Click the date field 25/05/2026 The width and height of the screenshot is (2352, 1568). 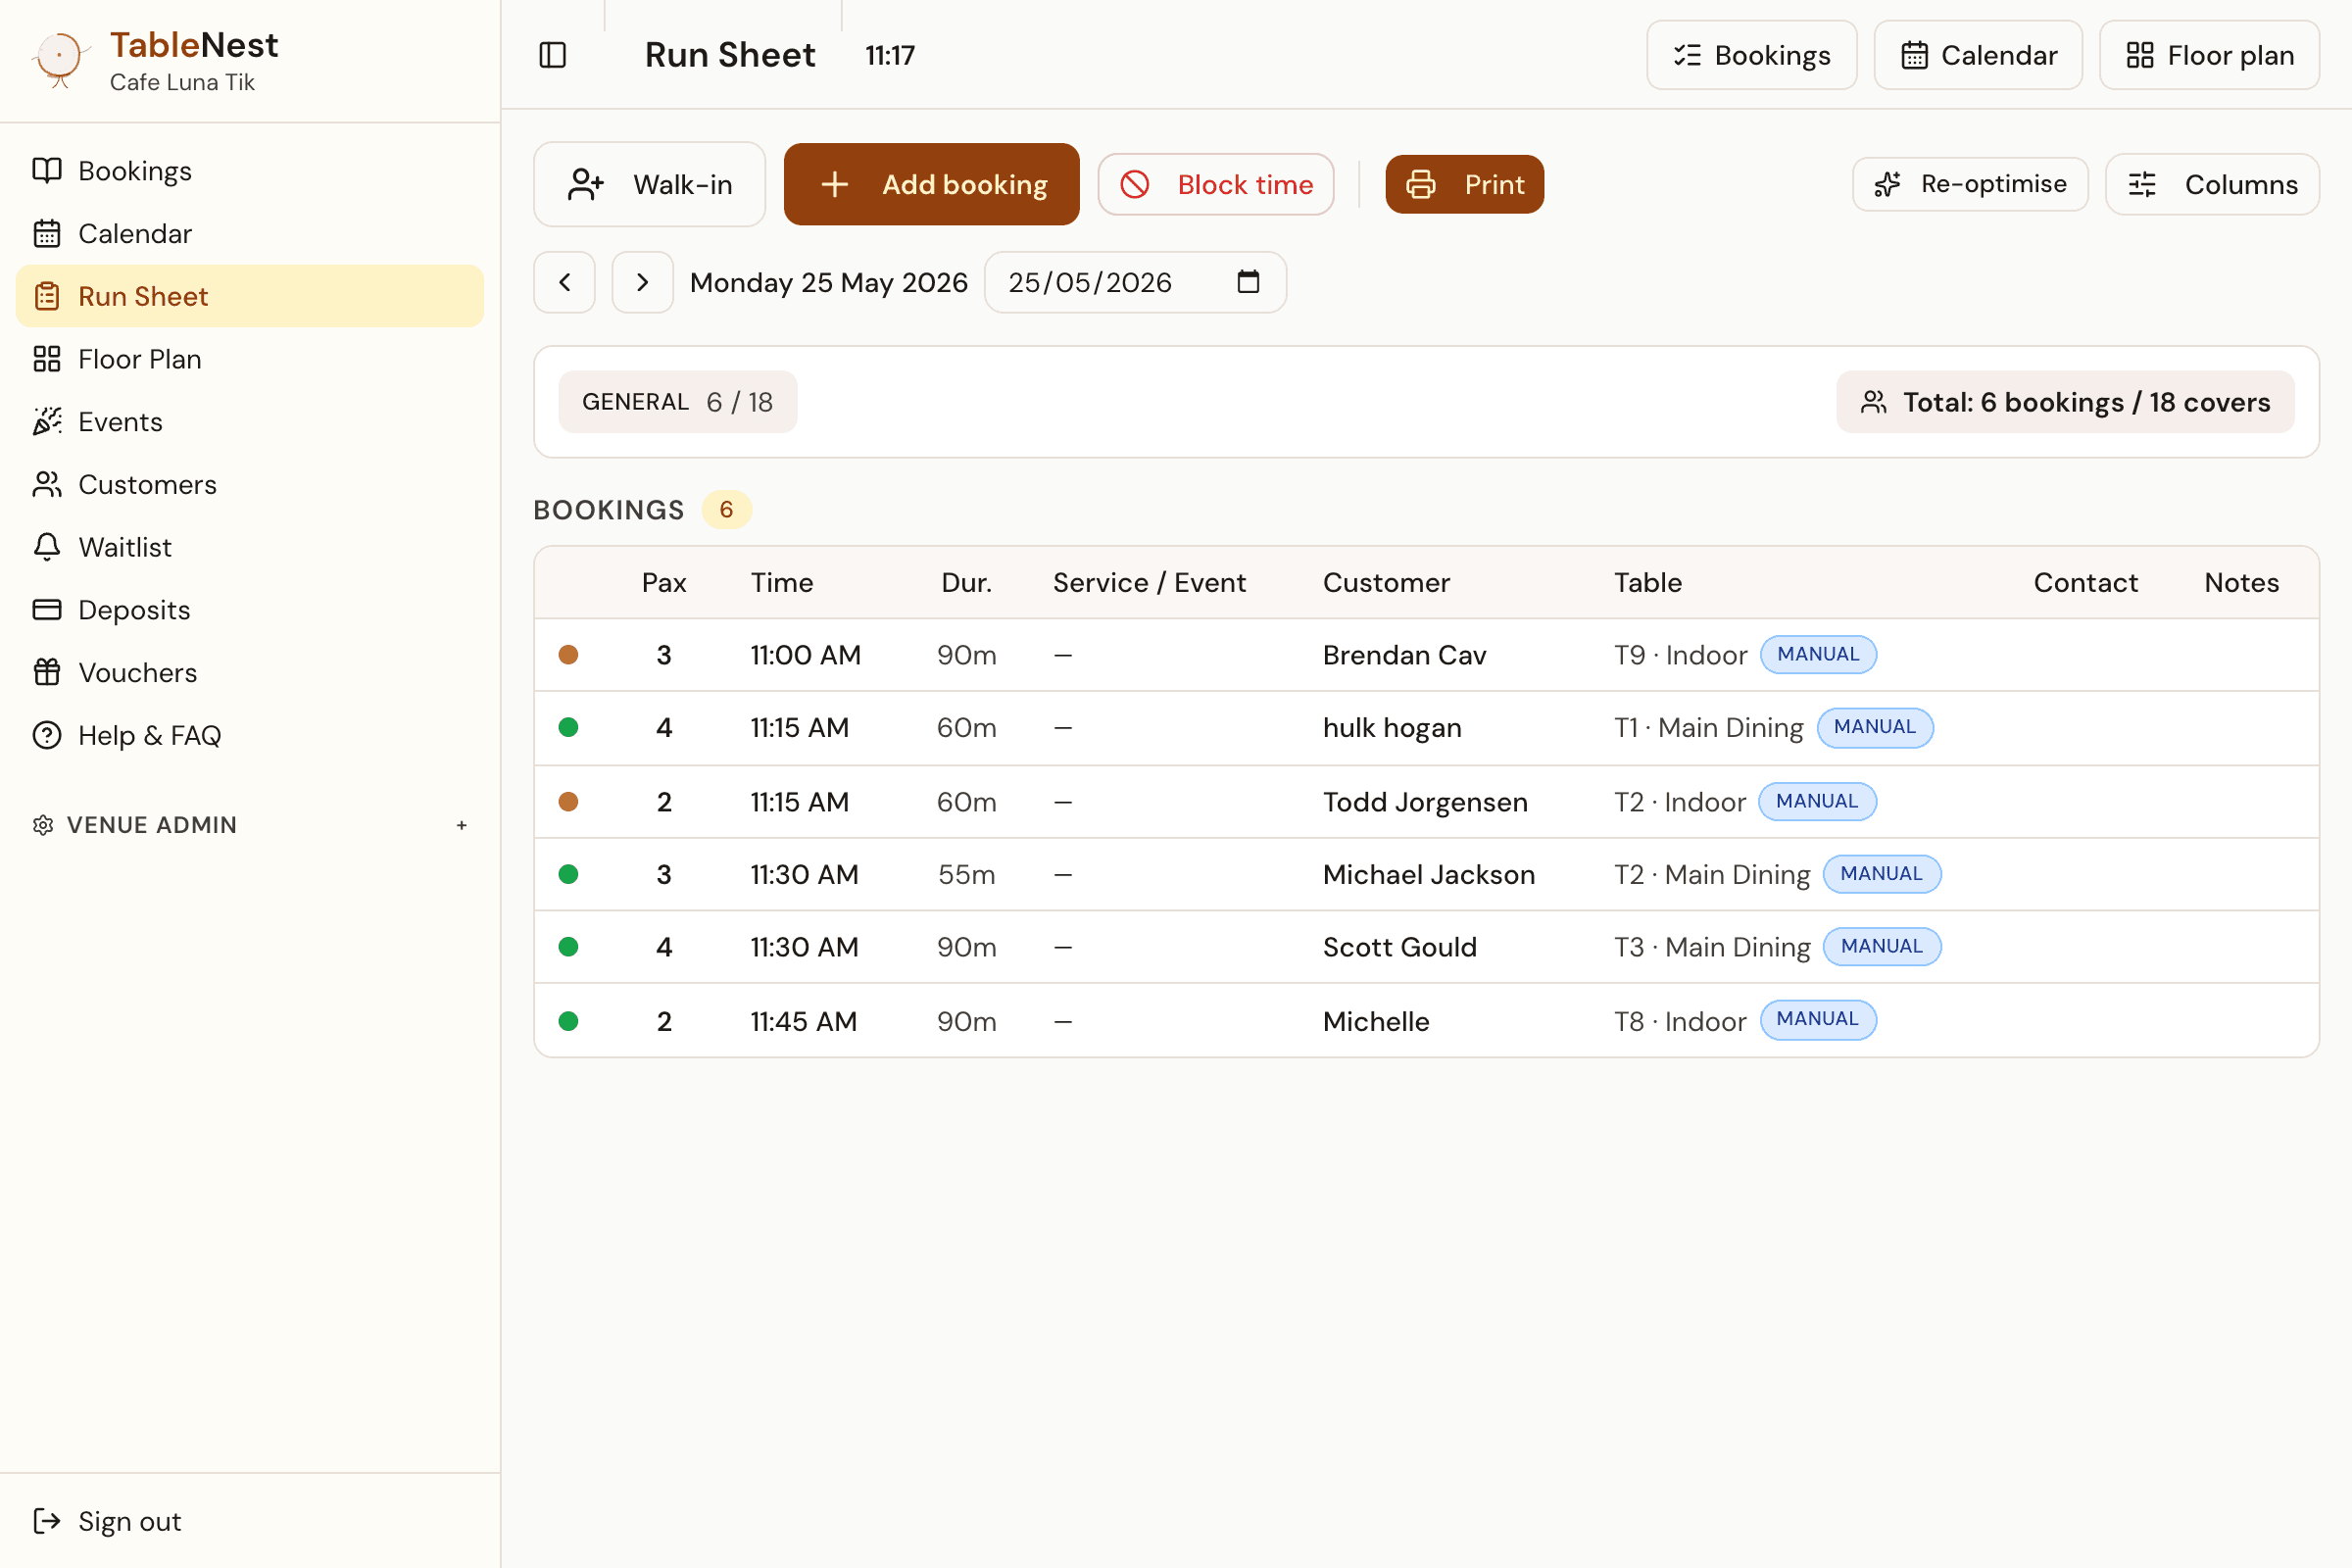tap(1136, 282)
